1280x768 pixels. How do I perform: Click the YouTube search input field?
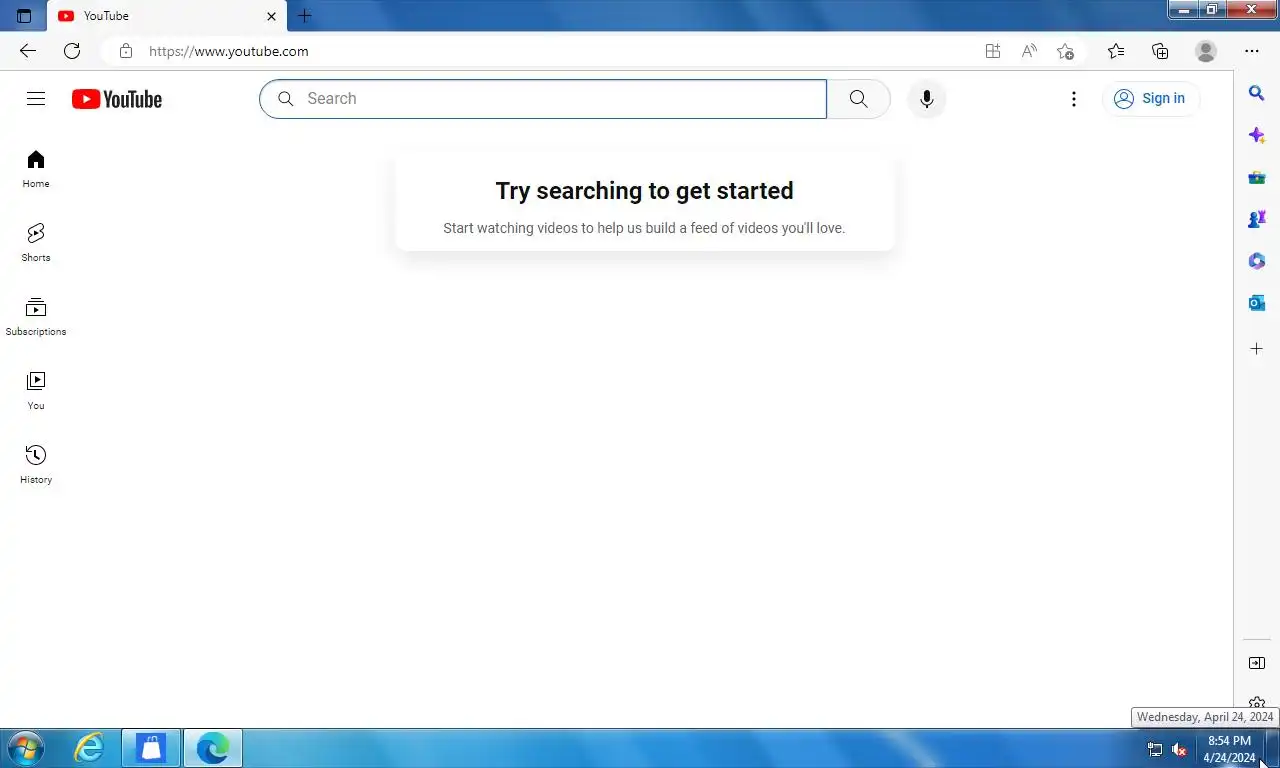click(x=543, y=99)
